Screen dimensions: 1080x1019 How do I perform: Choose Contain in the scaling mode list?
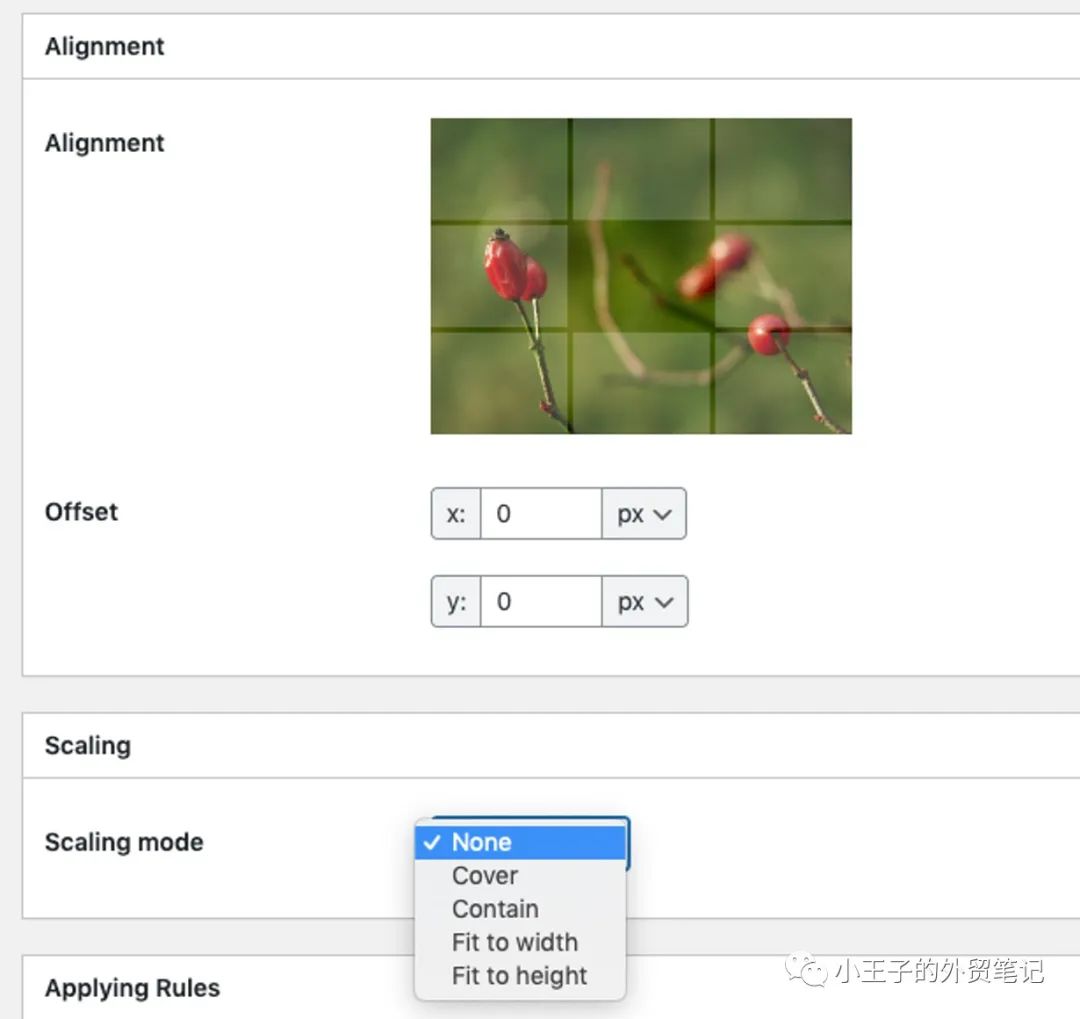(x=520, y=909)
